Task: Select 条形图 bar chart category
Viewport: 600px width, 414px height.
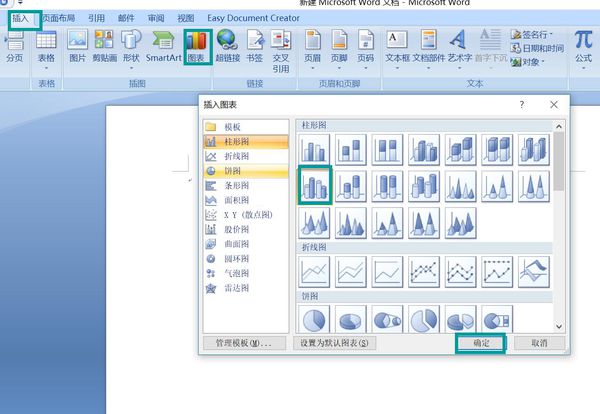Action: click(246, 186)
